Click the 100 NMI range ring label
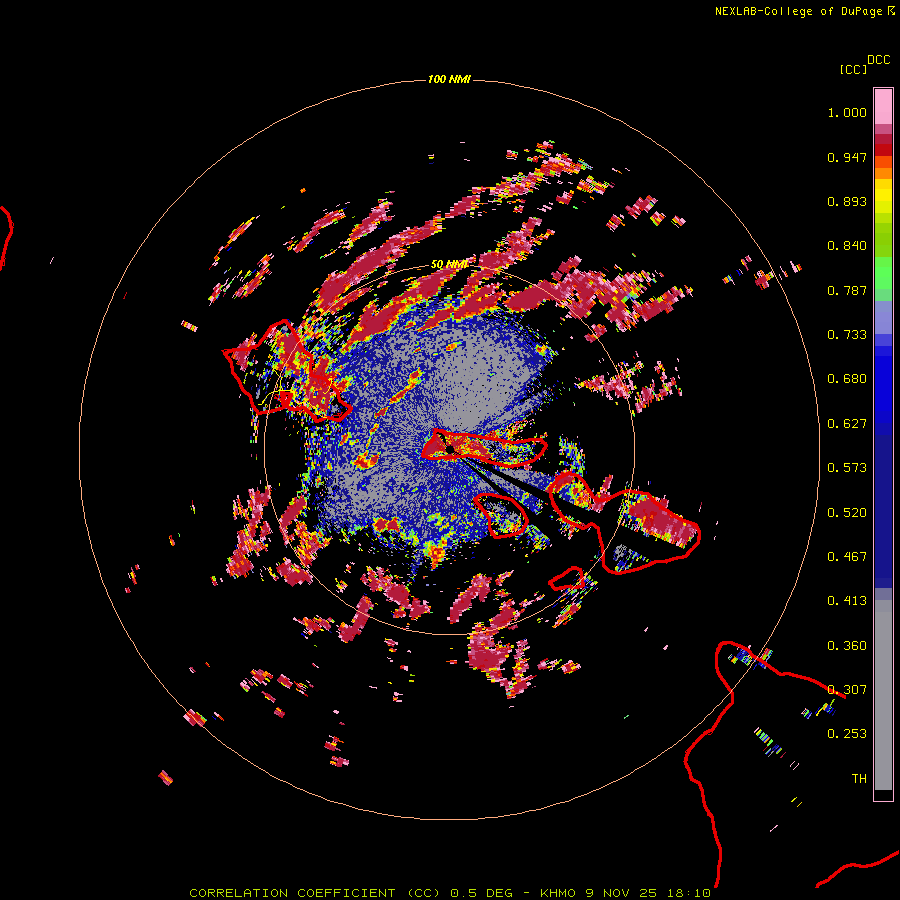This screenshot has height=900, width=900. [449, 79]
